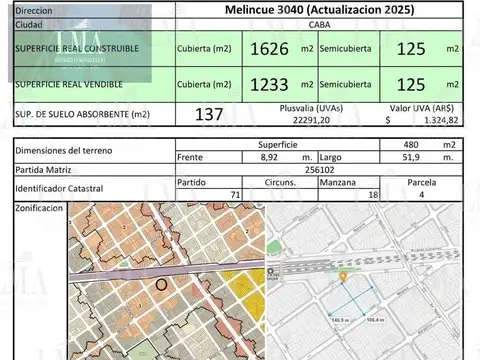Click 'Semicubierta' in the Construible row
The height and width of the screenshot is (360, 480).
345,49
